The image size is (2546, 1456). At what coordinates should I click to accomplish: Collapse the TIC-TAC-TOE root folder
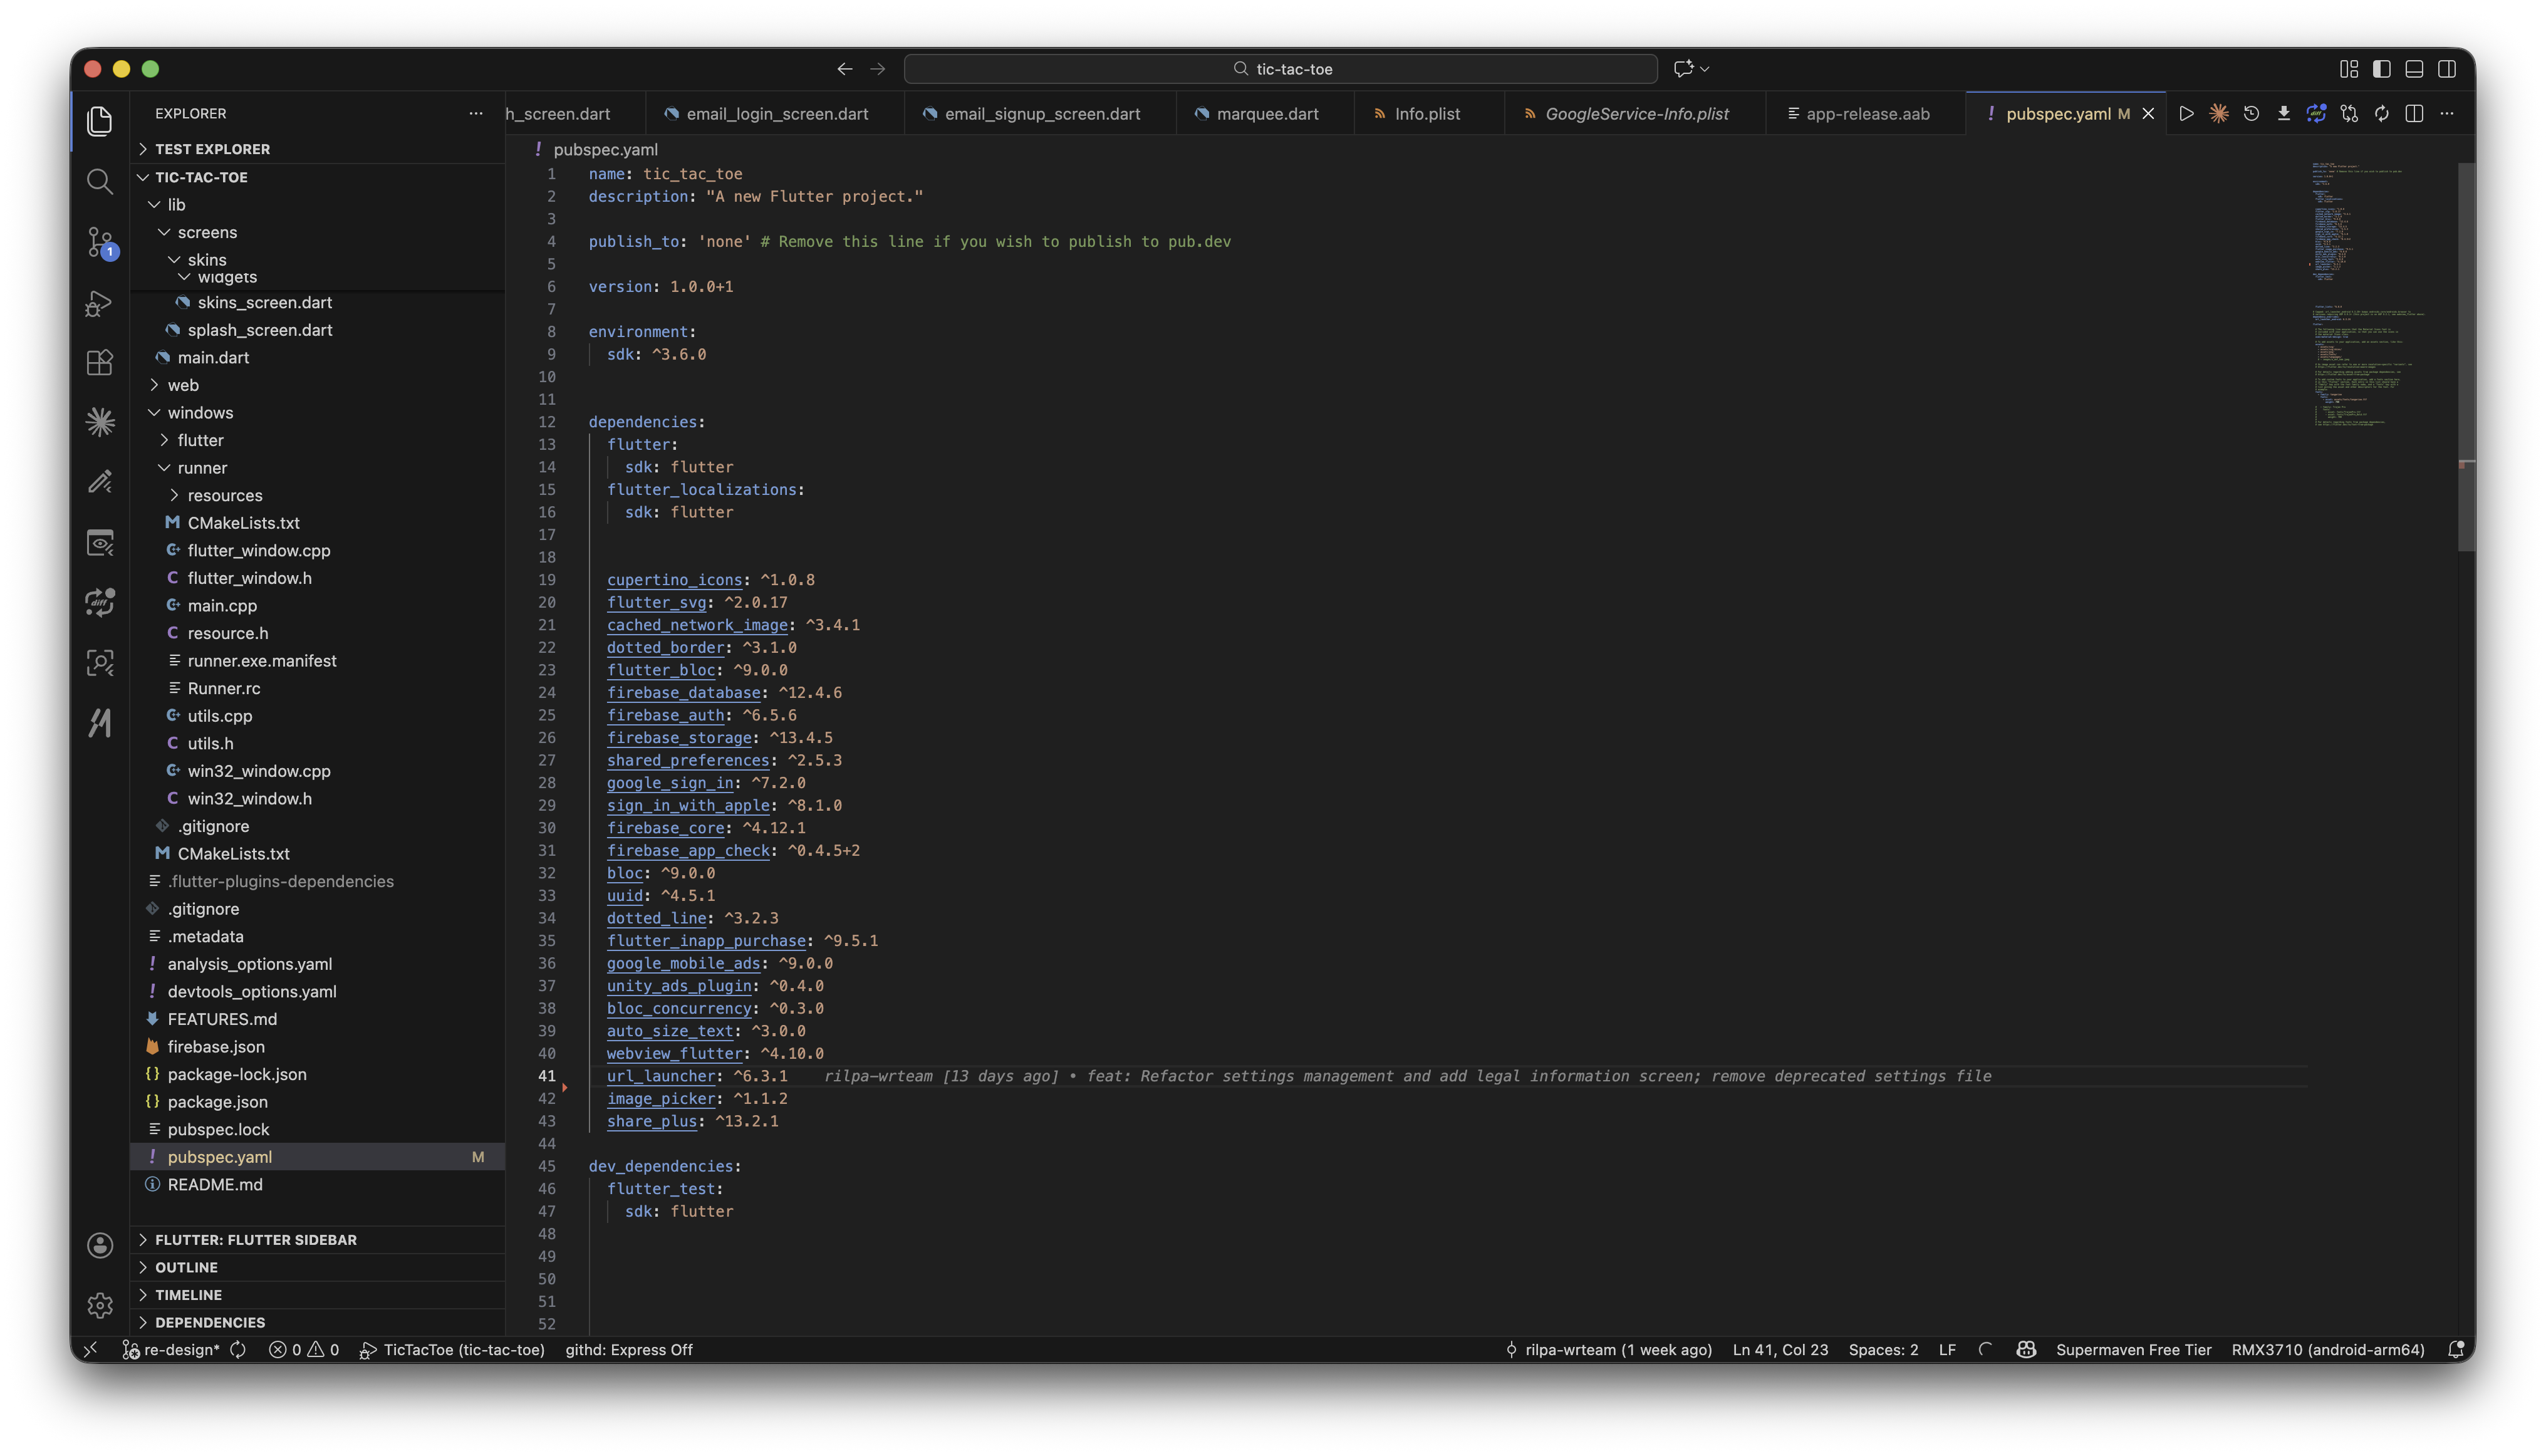317,177
